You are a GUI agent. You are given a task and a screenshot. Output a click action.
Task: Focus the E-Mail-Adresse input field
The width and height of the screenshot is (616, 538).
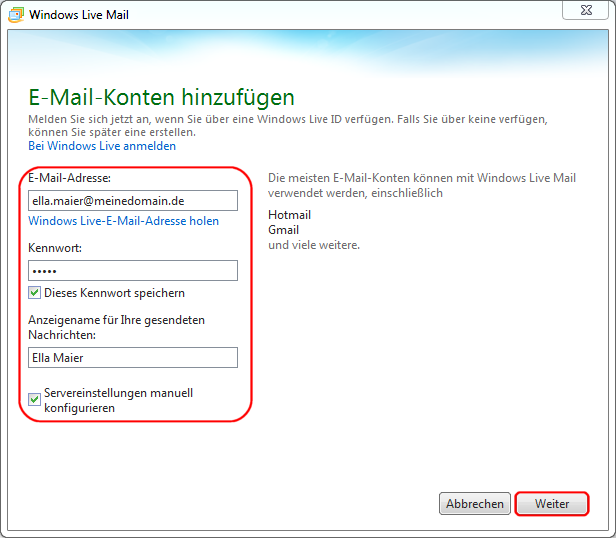132,201
